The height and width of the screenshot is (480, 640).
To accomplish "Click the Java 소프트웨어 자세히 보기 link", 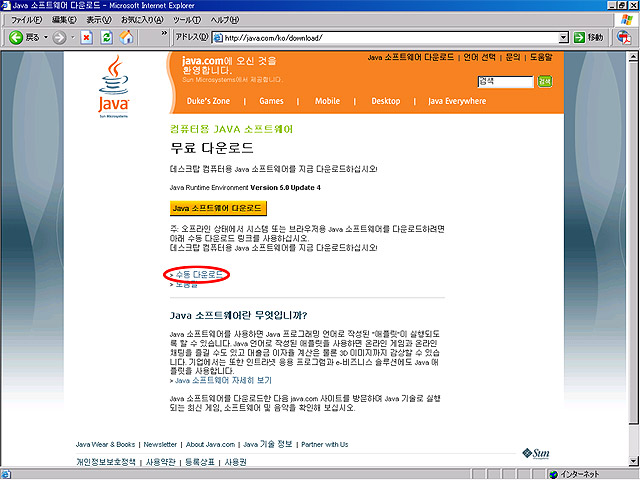I will [223, 380].
